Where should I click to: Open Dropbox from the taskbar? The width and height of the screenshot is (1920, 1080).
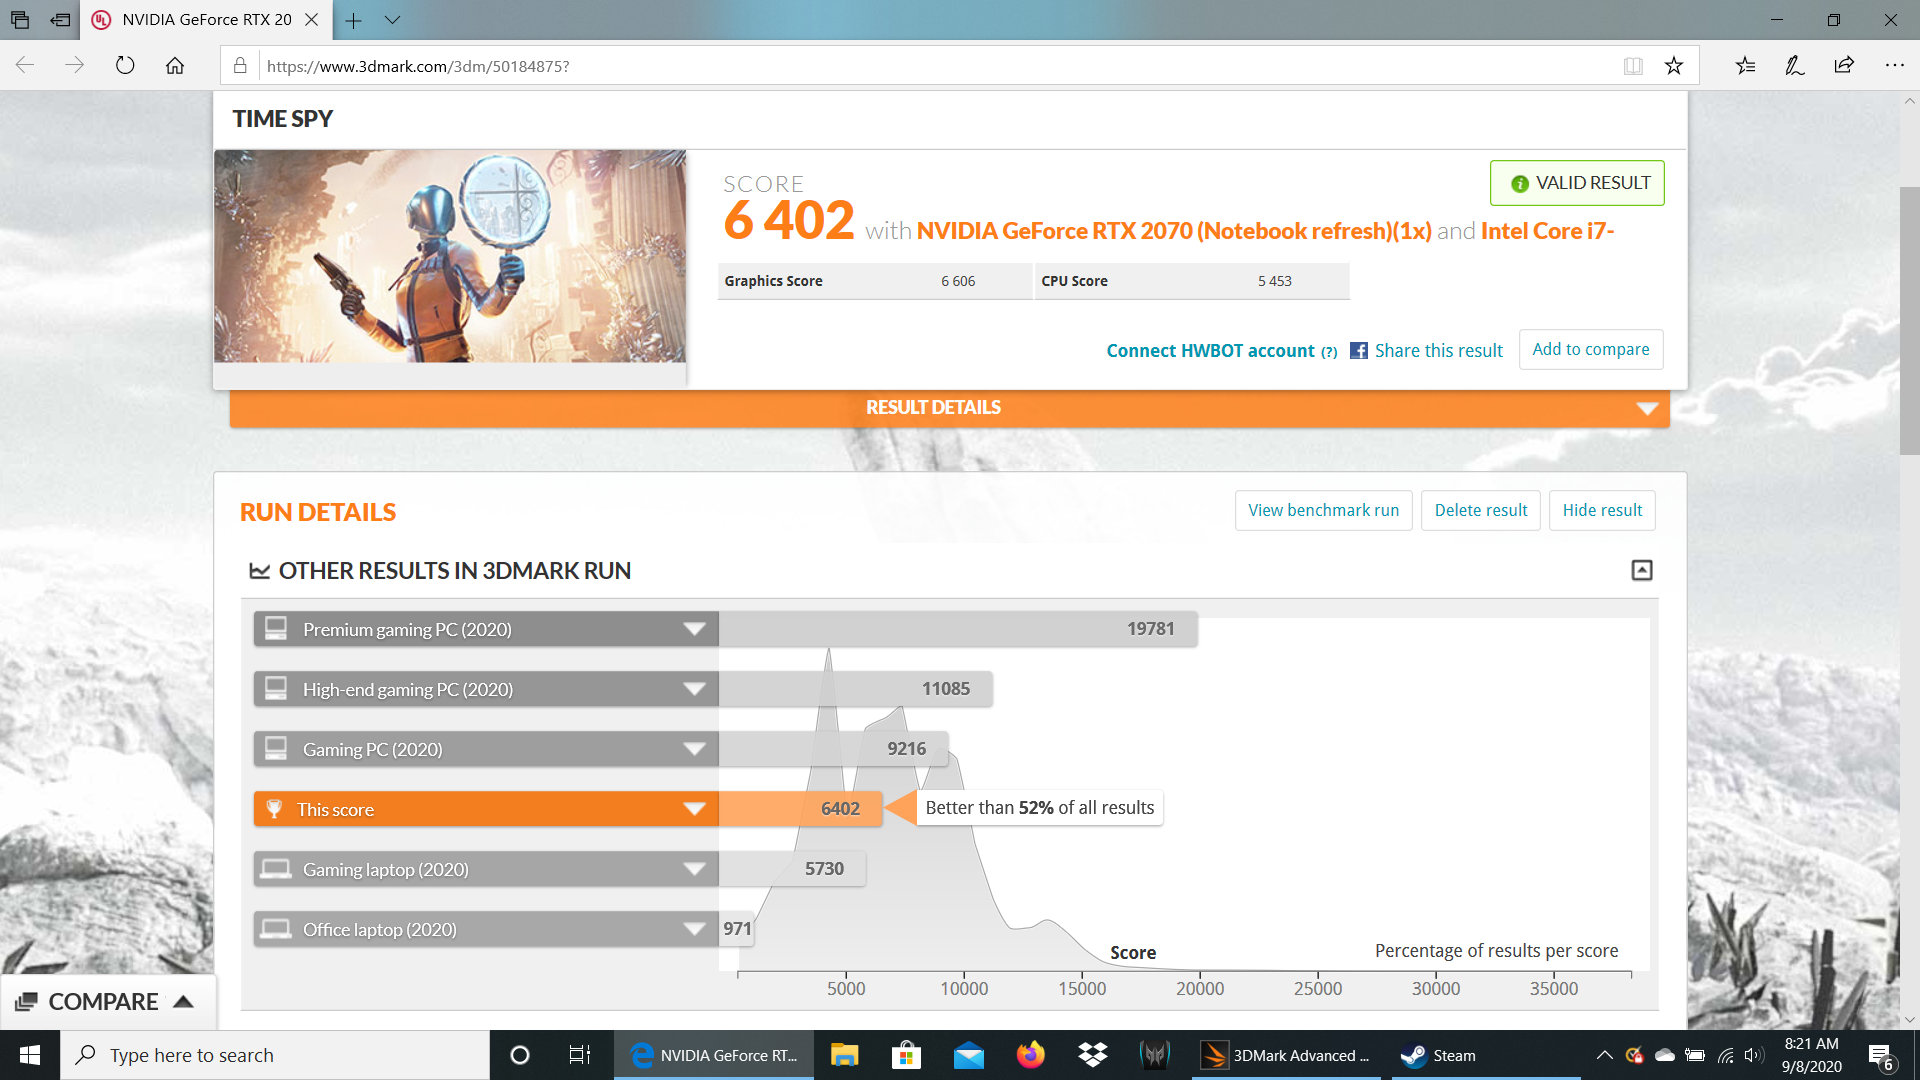coord(1092,1055)
